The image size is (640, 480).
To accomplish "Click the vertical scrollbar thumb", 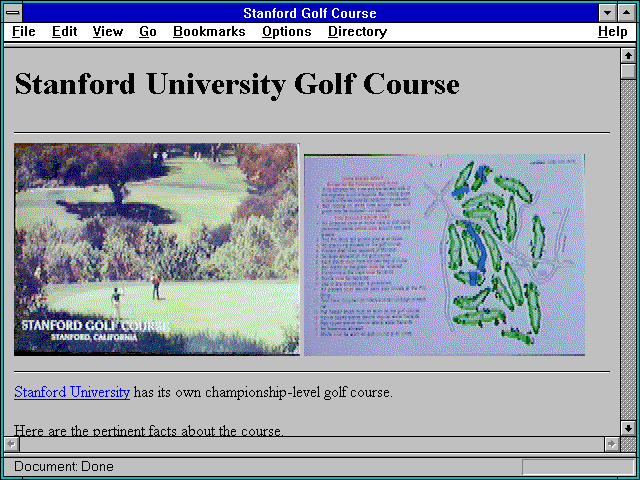I will click(628, 71).
